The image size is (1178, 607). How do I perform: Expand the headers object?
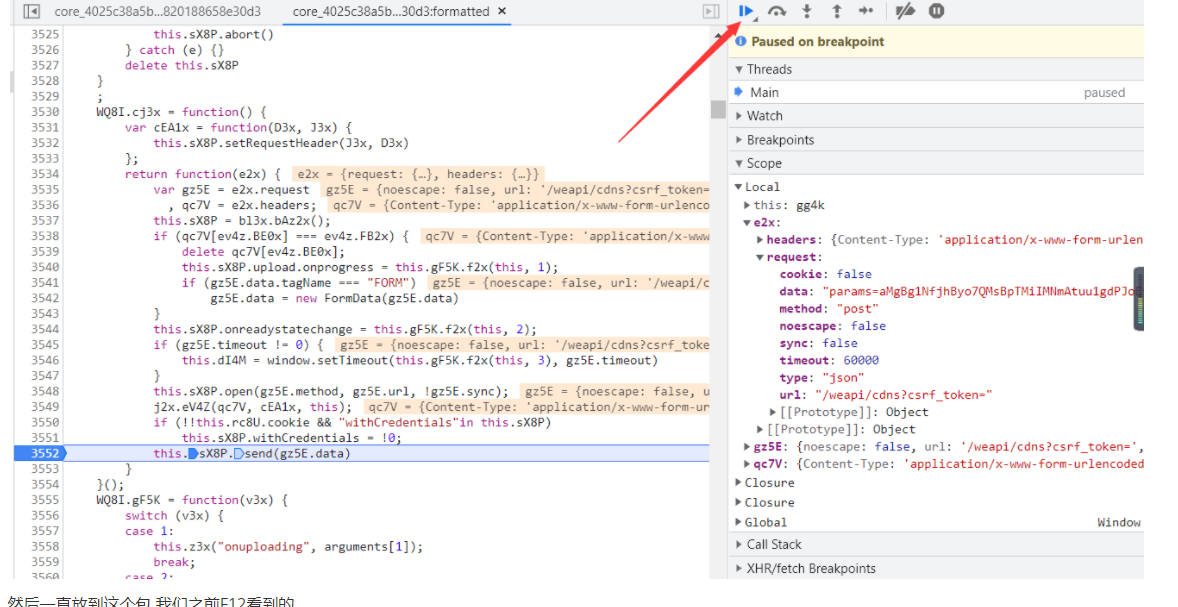click(760, 240)
